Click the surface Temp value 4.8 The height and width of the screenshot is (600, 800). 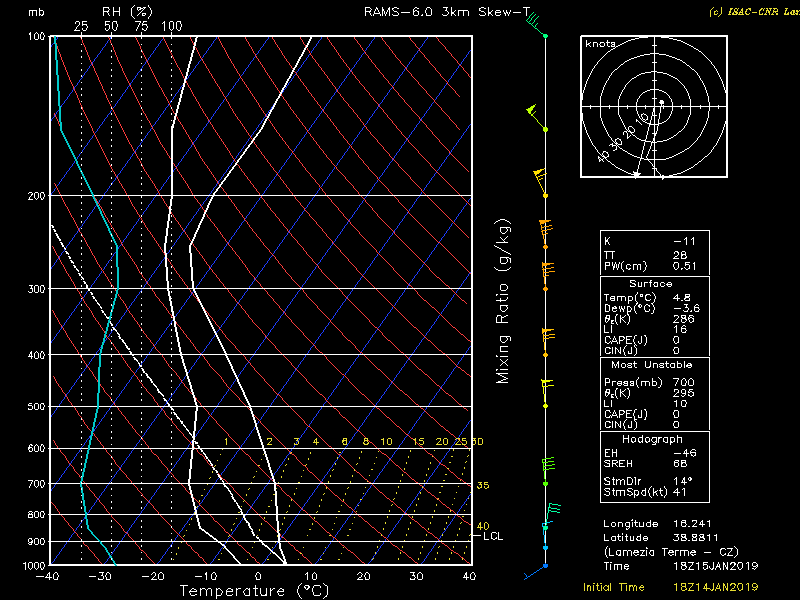point(682,298)
